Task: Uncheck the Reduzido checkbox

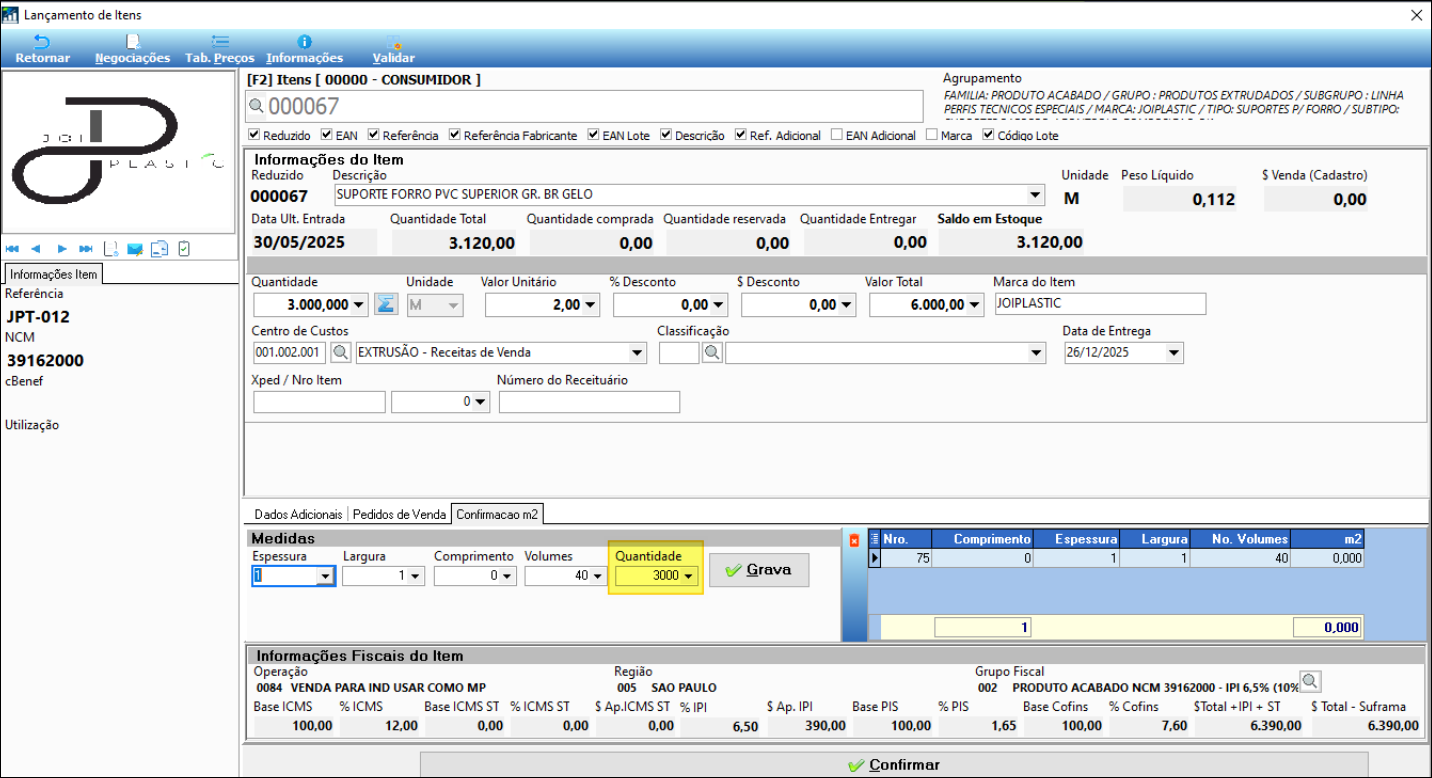Action: coord(254,135)
